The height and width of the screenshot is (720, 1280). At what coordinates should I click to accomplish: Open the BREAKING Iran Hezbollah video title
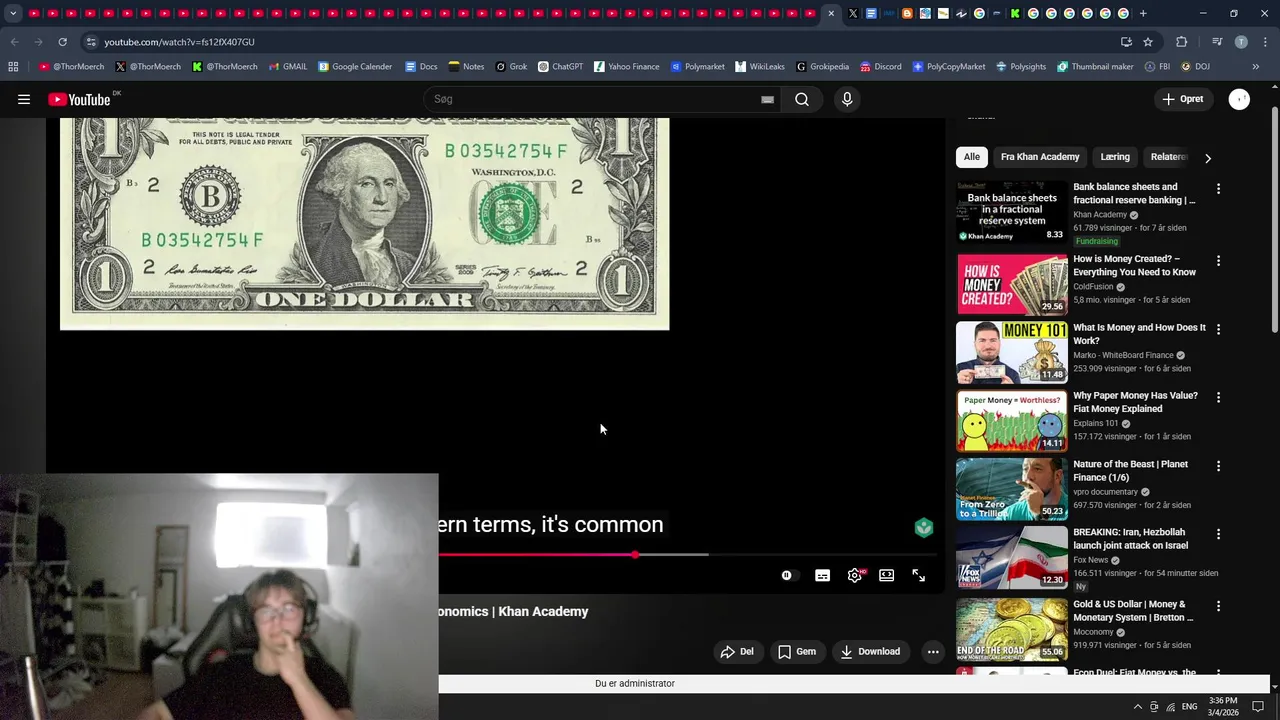1130,539
